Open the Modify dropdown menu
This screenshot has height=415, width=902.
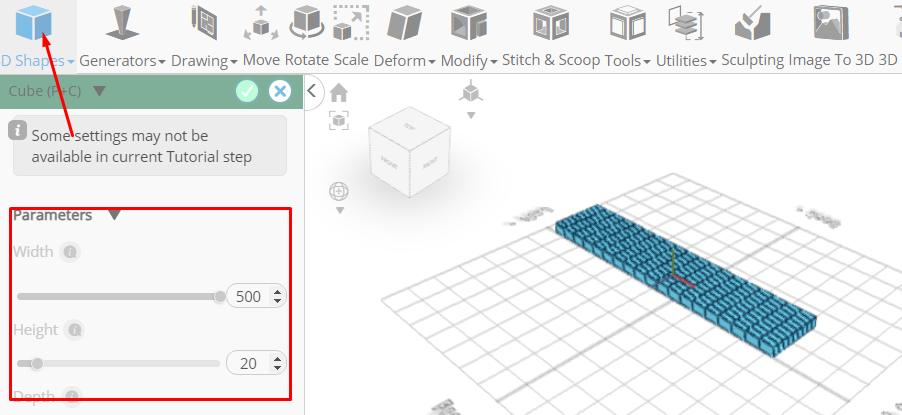[469, 60]
